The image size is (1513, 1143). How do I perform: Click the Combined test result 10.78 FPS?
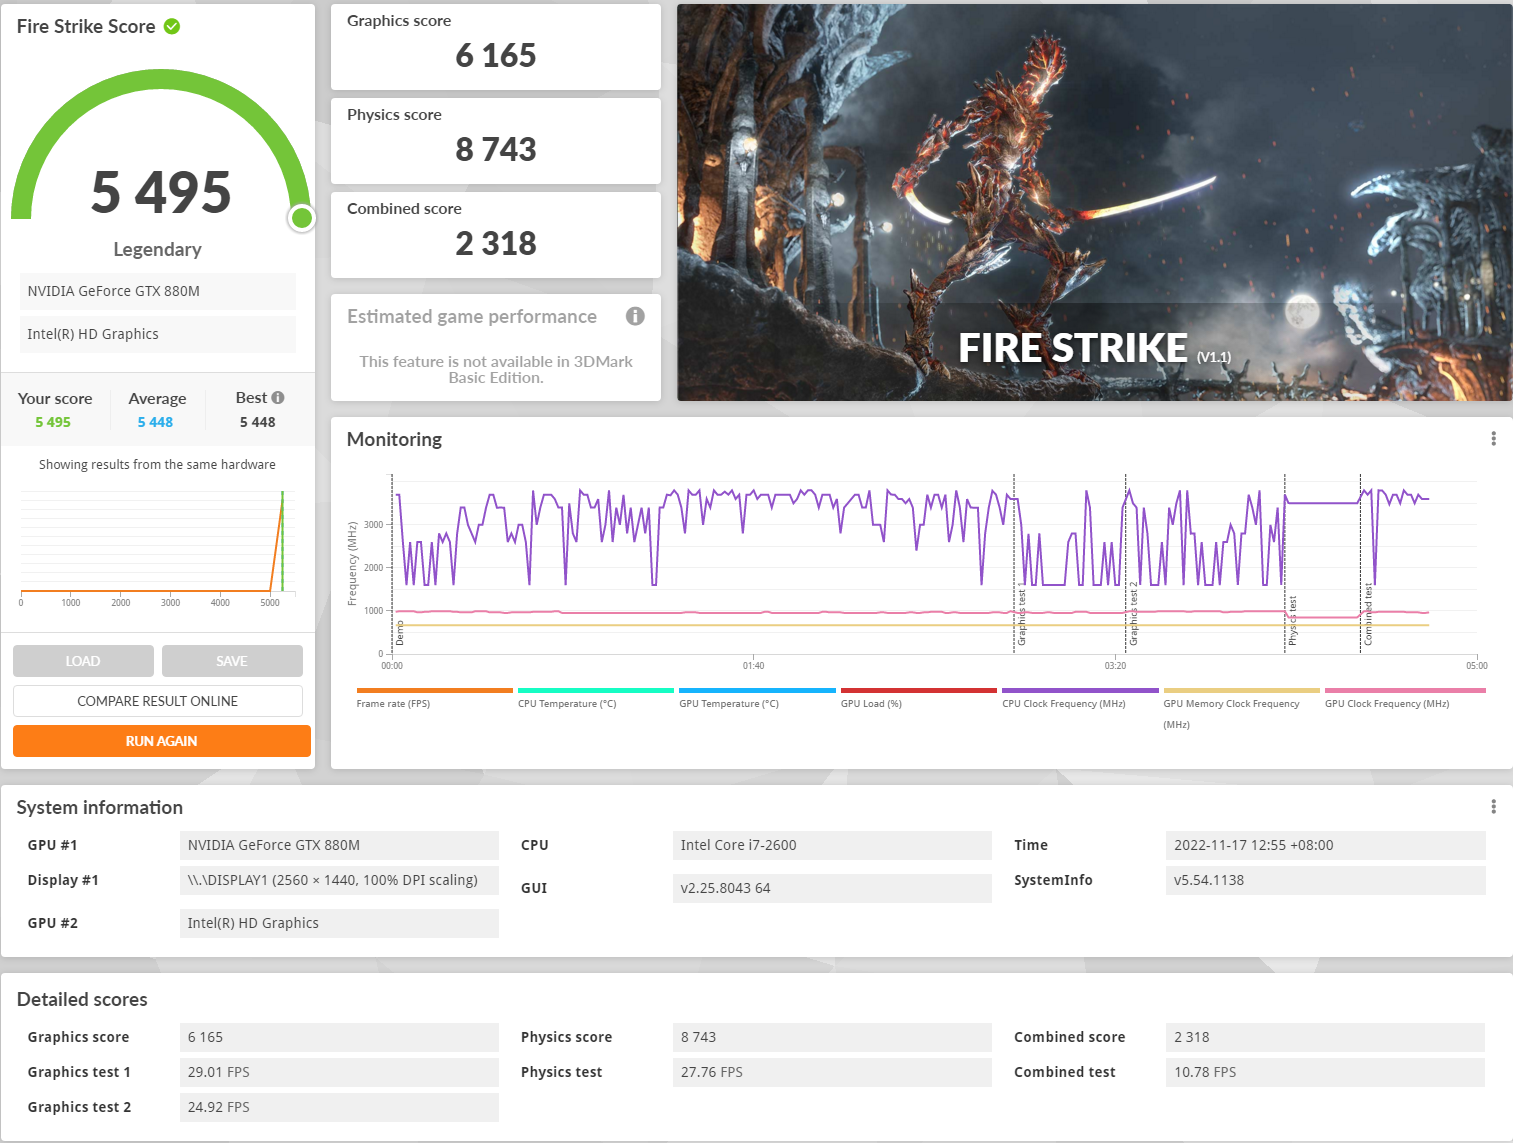(1326, 1072)
